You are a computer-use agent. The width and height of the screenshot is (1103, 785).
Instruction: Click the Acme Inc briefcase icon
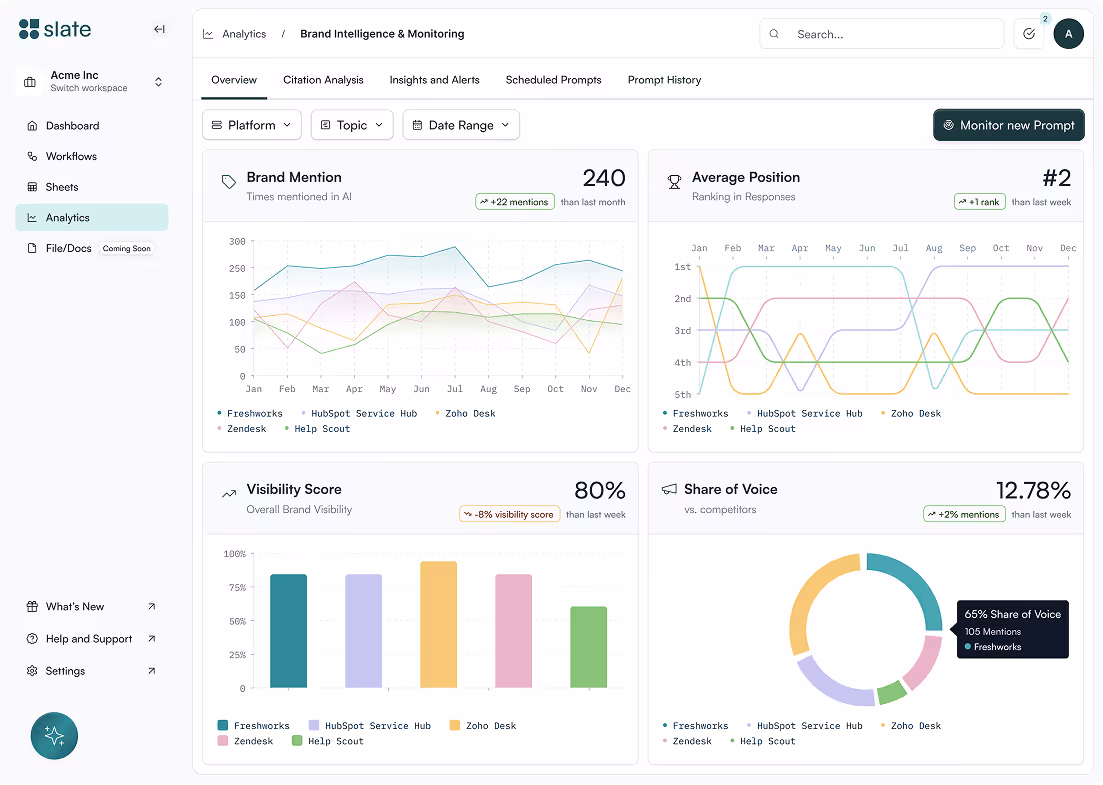pos(30,82)
